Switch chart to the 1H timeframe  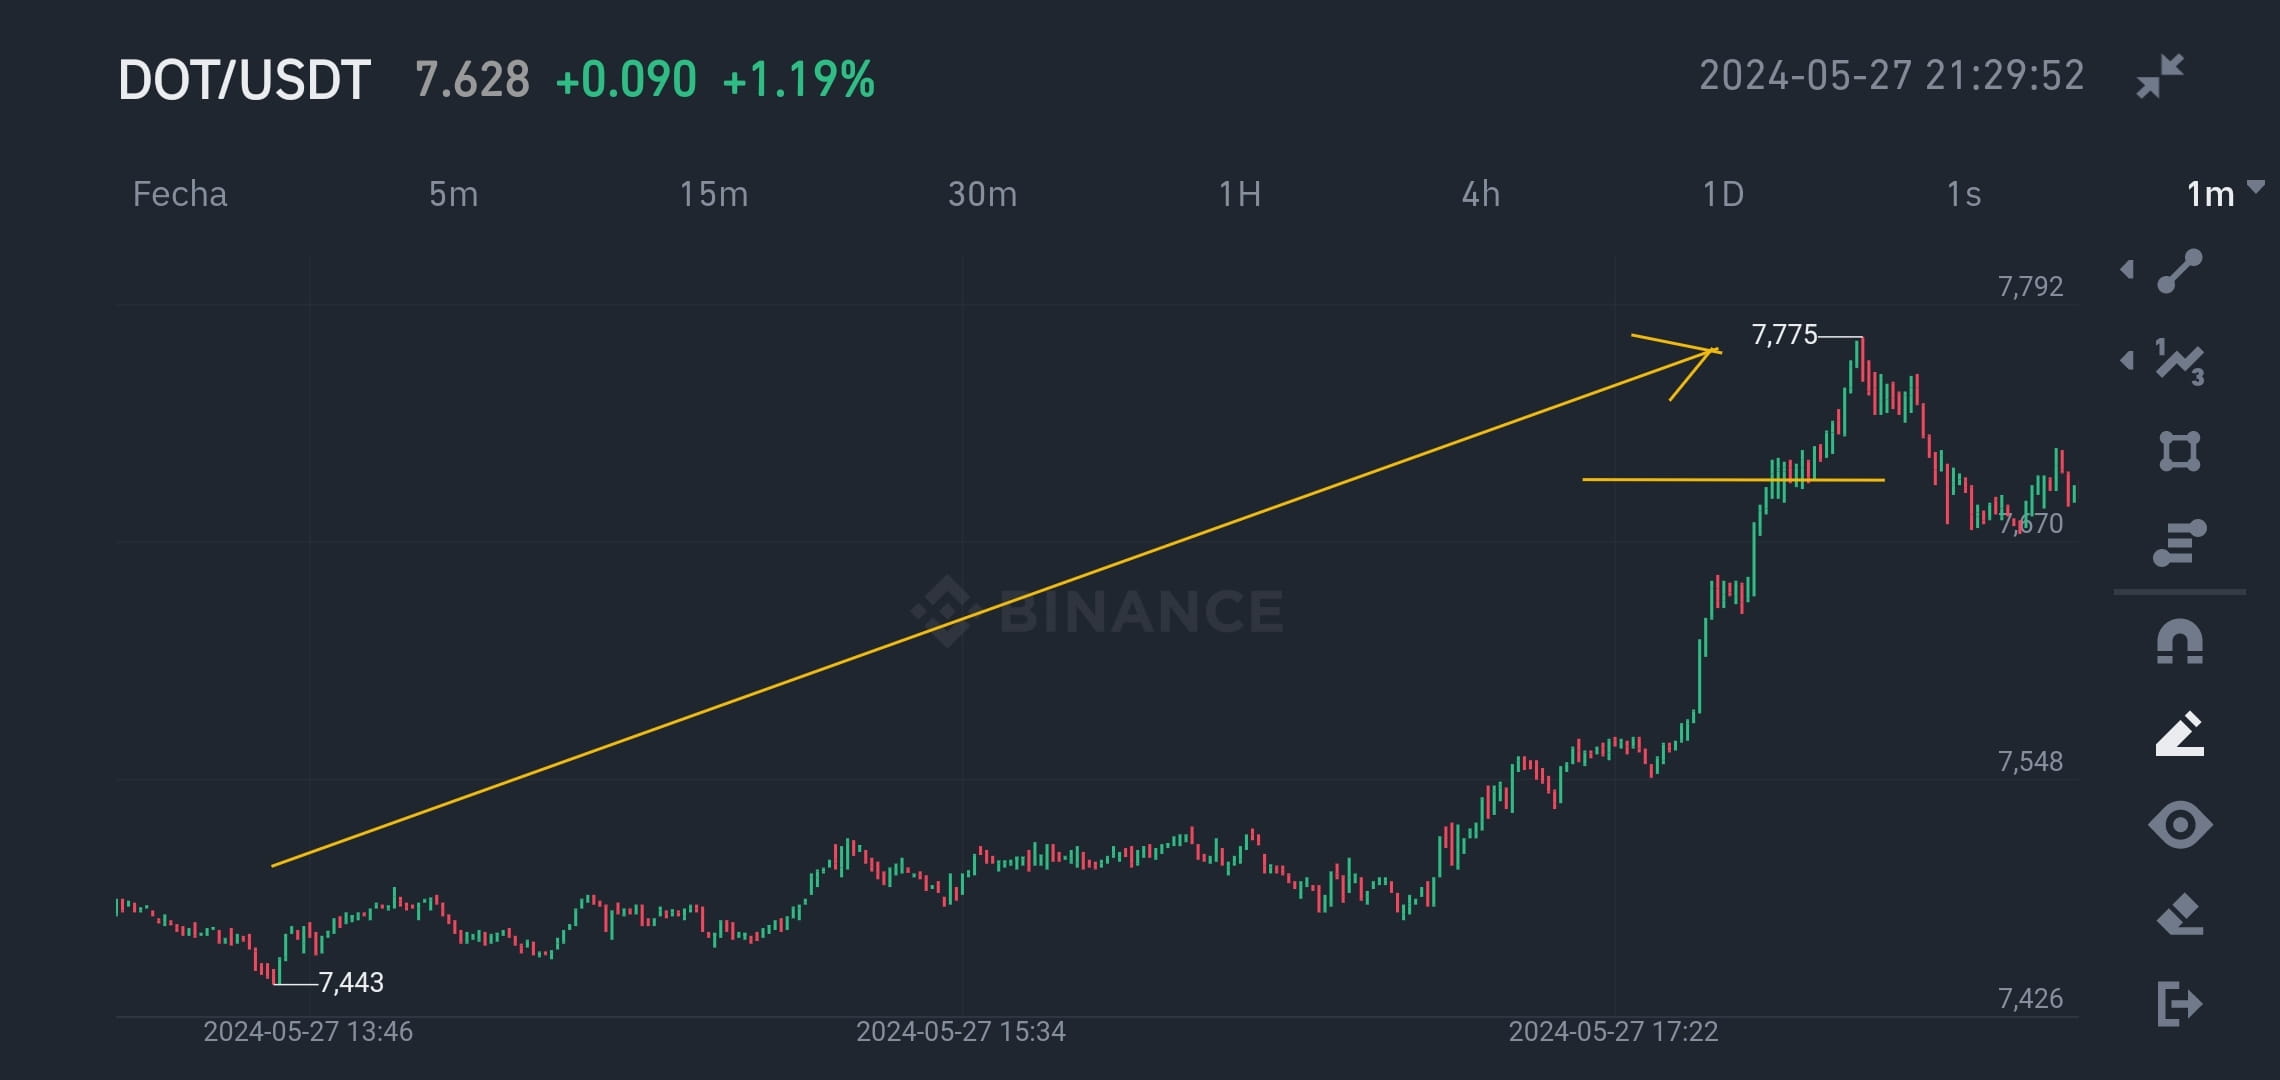pos(1240,195)
